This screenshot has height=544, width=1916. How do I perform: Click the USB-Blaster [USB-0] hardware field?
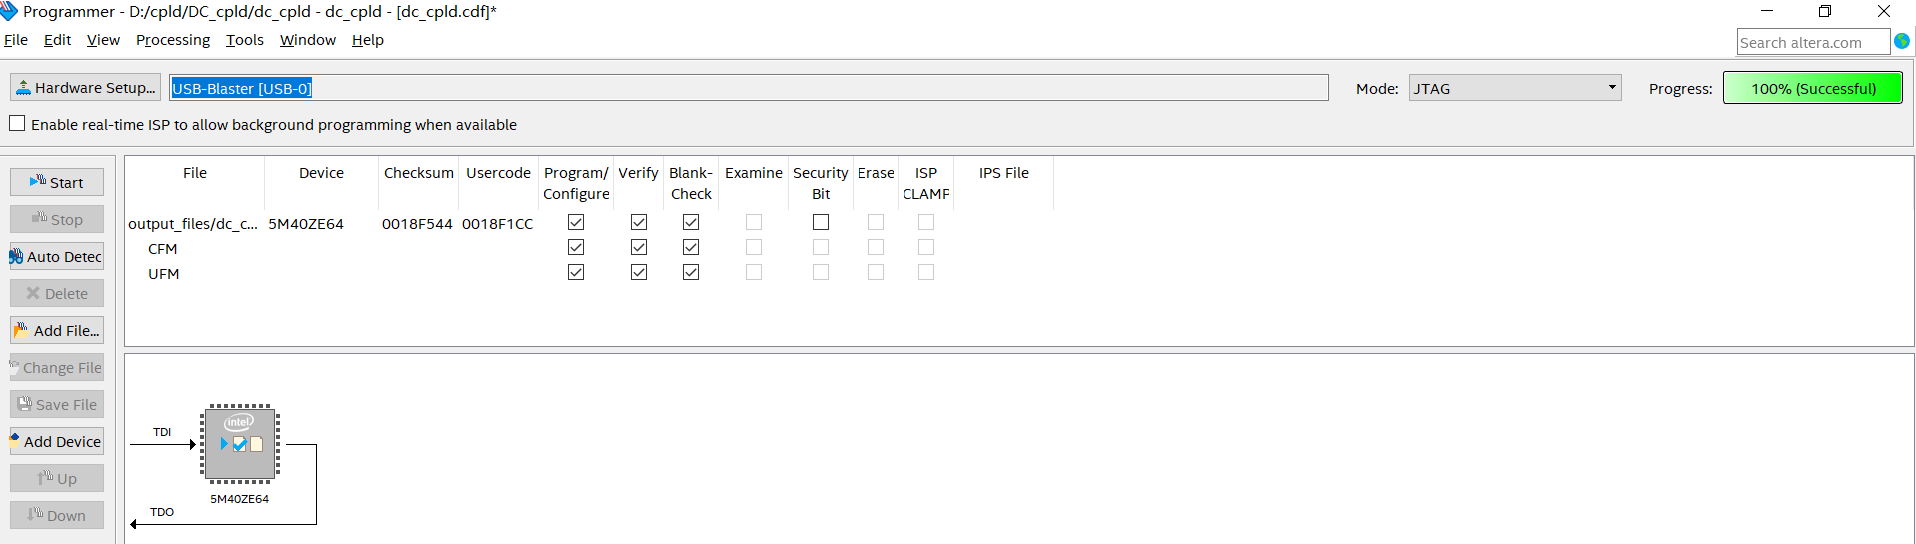point(748,88)
